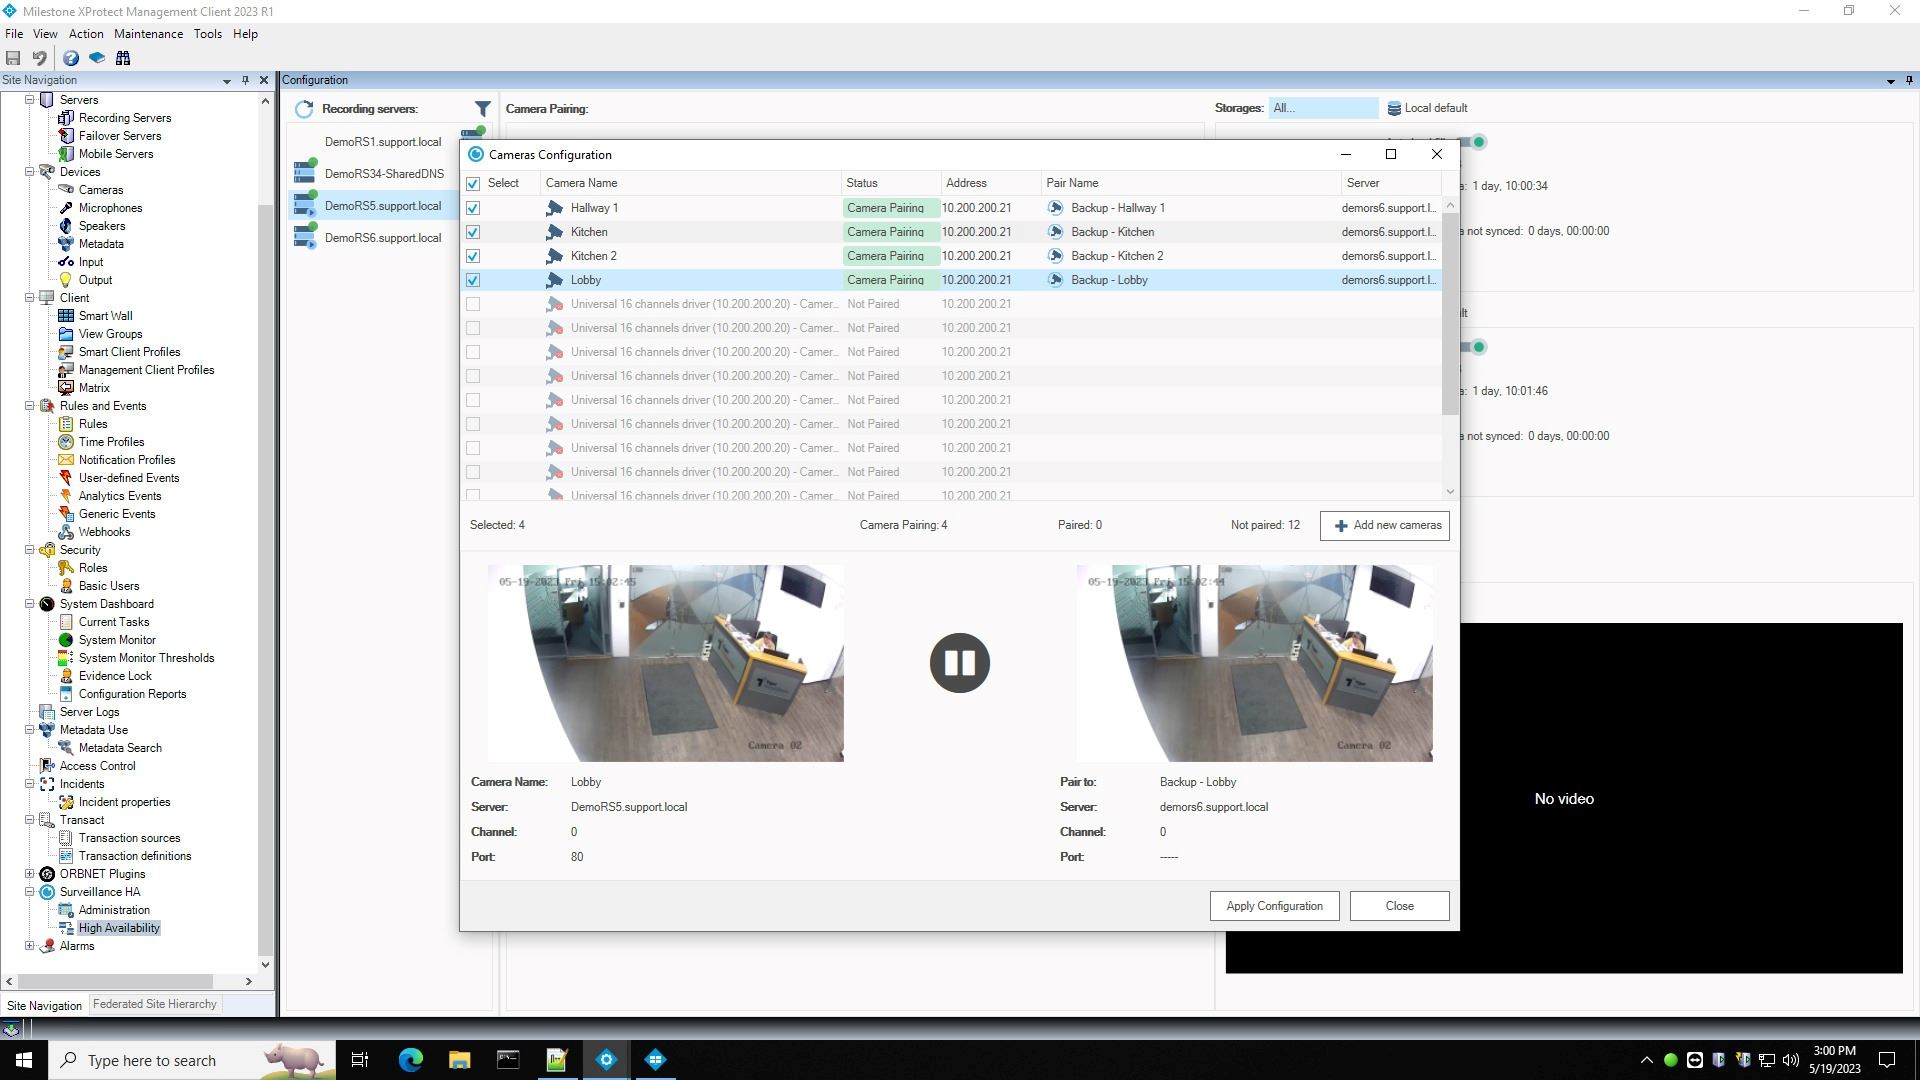Viewport: 1920px width, 1080px height.
Task: Open the Help toolbar icon
Action: [x=71, y=58]
